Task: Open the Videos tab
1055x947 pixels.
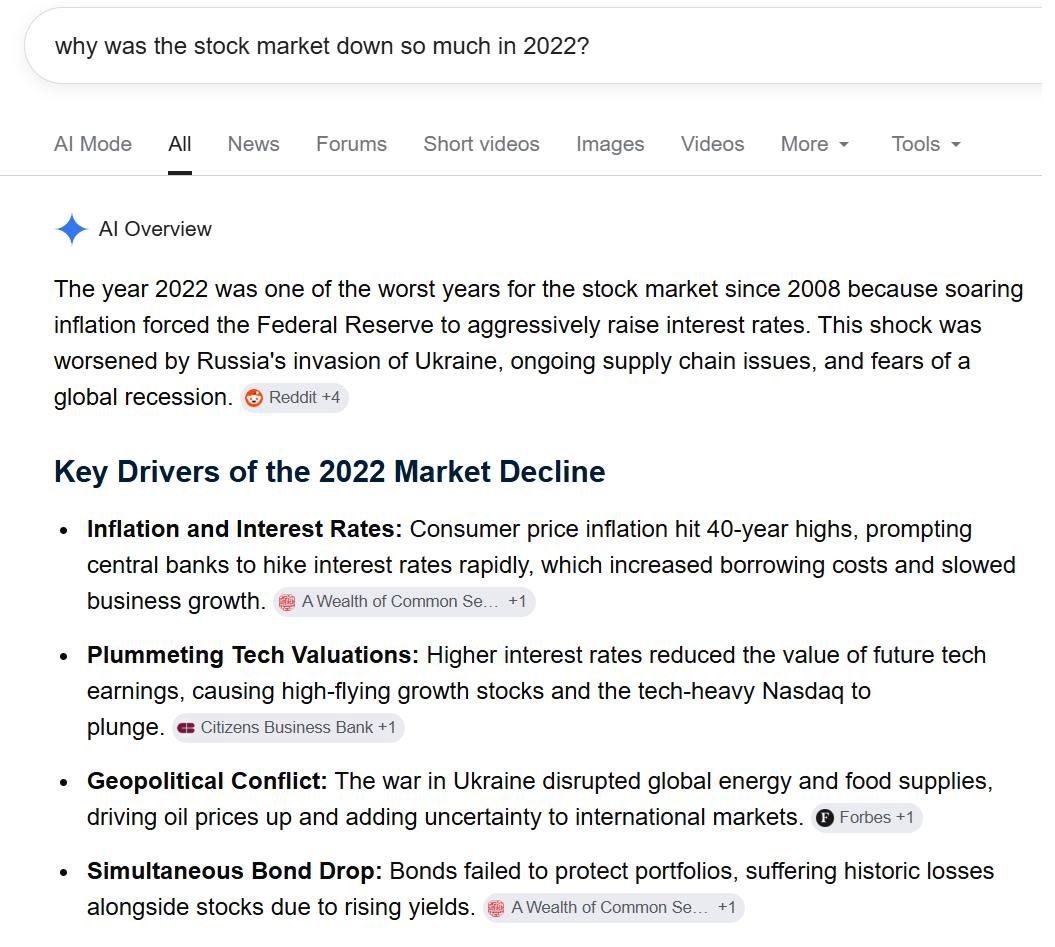Action: point(713,144)
